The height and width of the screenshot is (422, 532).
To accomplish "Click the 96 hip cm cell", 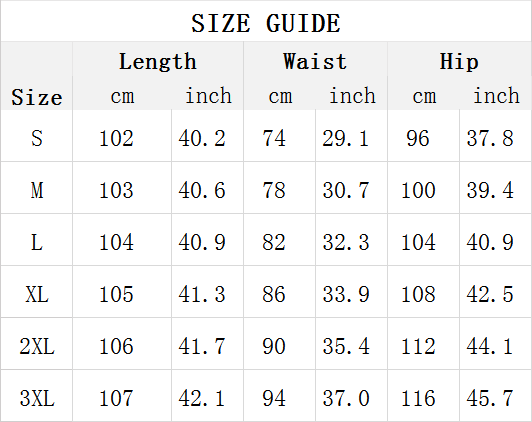I will point(418,138).
